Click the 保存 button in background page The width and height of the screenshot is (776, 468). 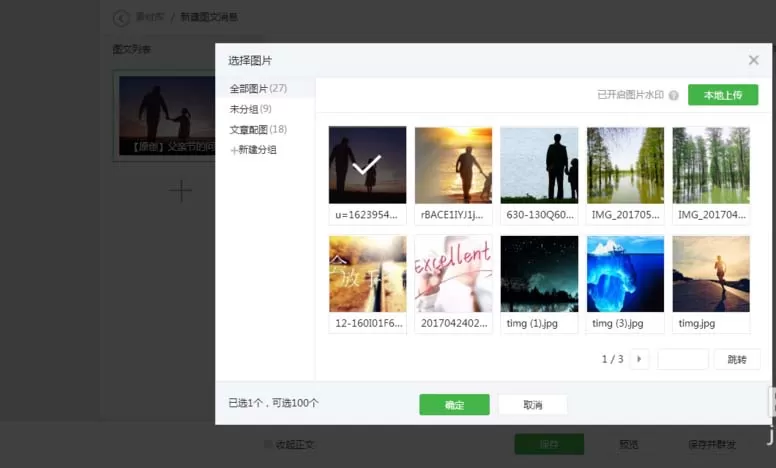click(x=549, y=444)
